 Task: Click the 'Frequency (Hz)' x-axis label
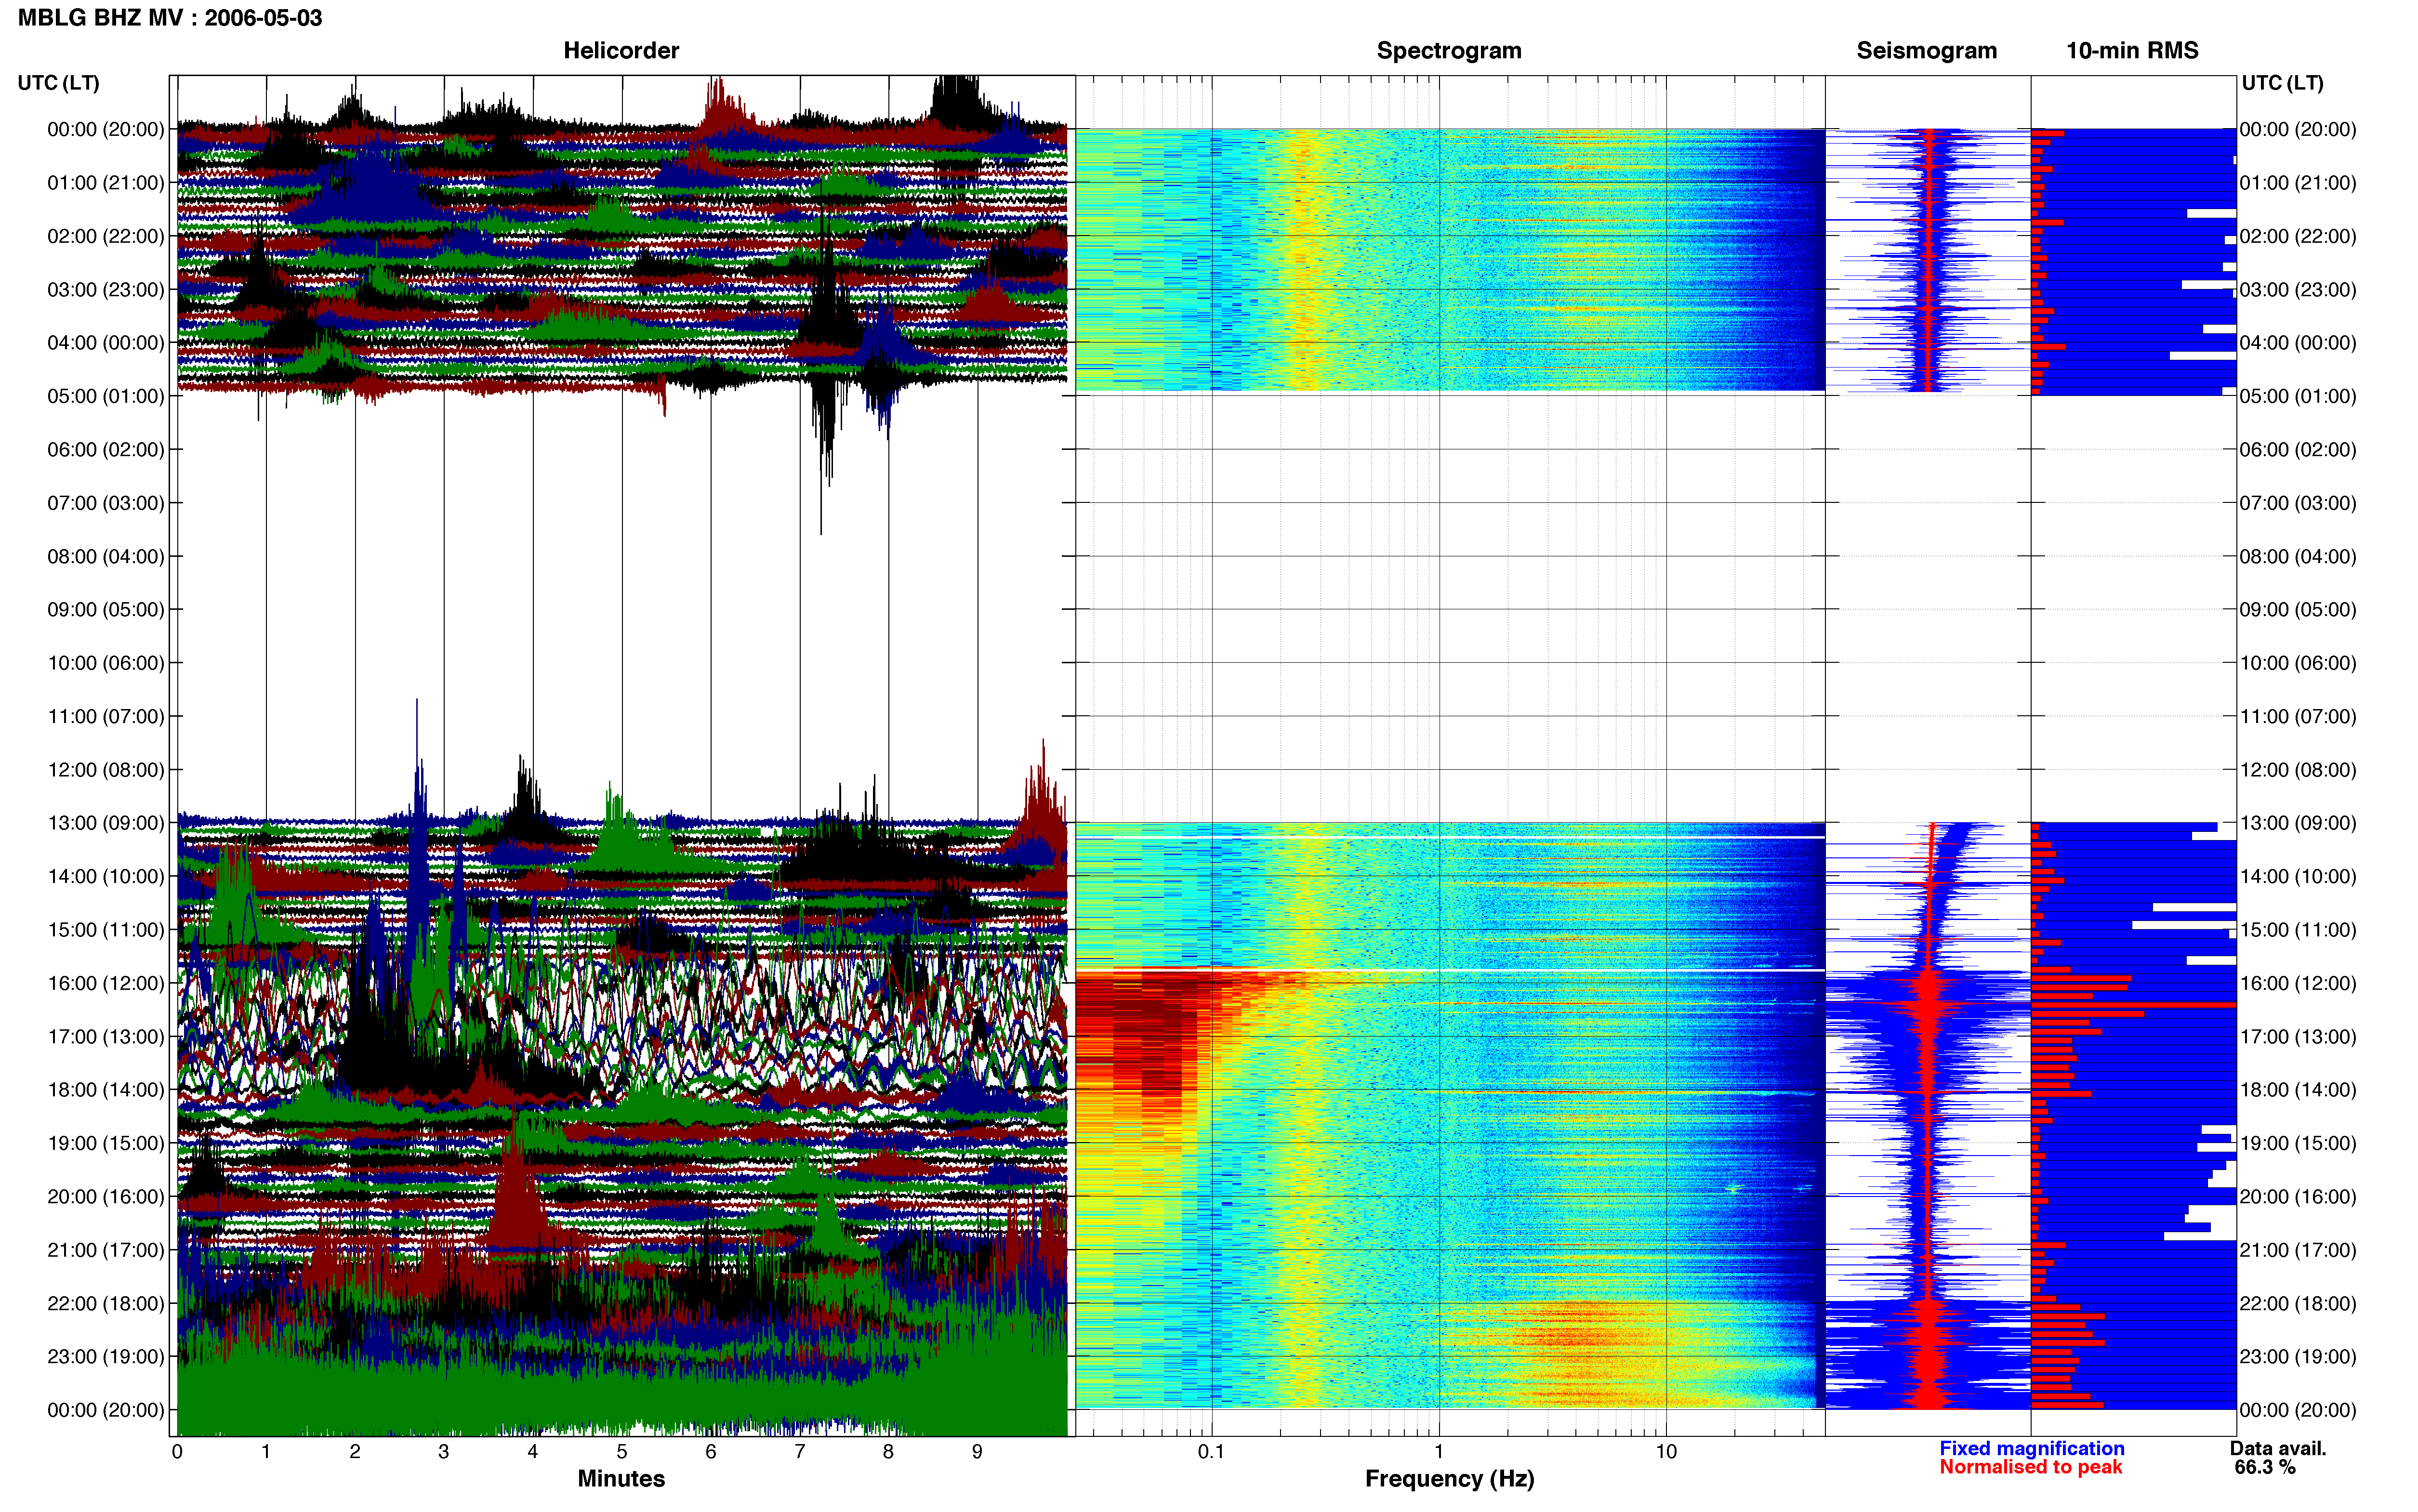point(1449,1478)
